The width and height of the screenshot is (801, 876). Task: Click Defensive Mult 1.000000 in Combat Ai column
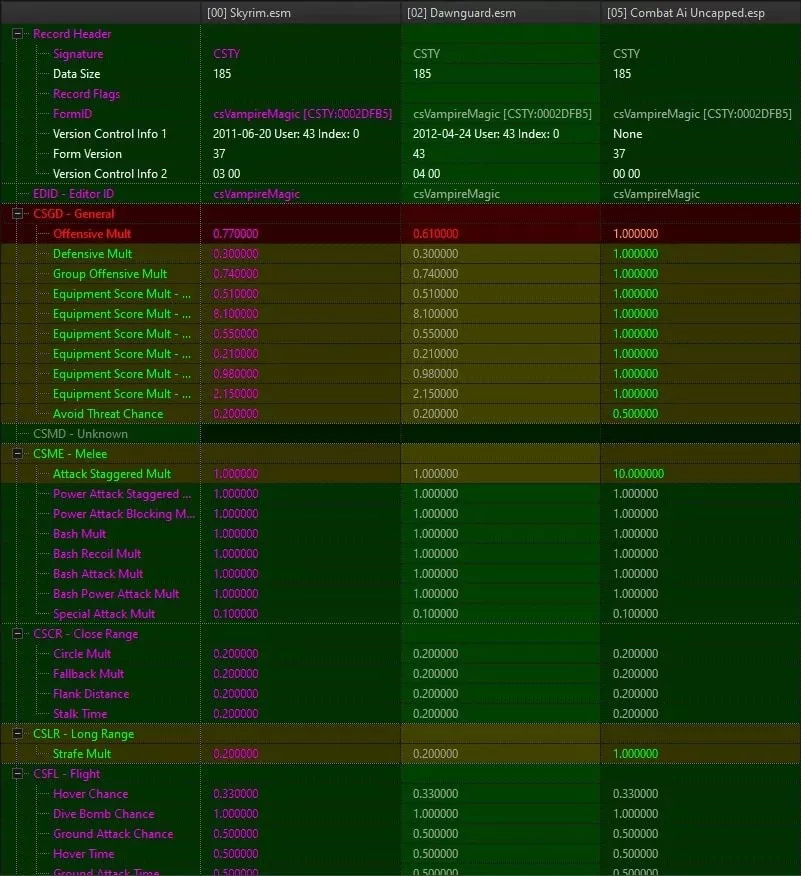point(635,254)
